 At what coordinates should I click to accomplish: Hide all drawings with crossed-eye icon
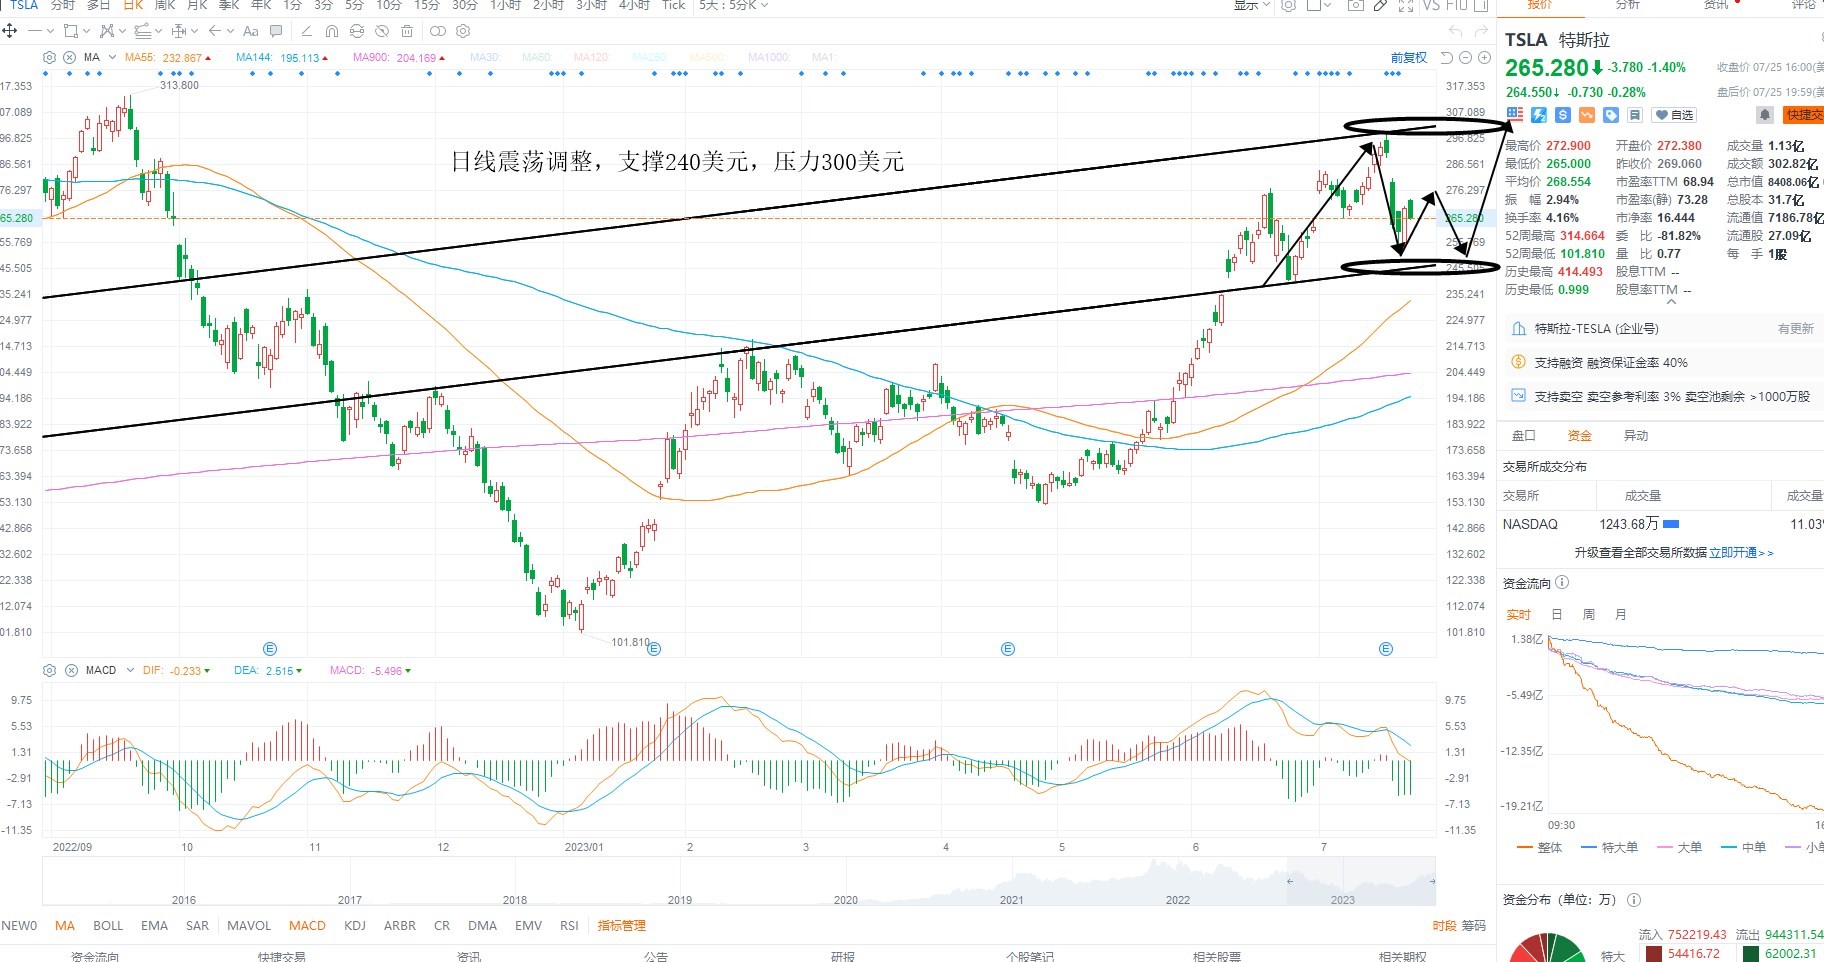(382, 31)
